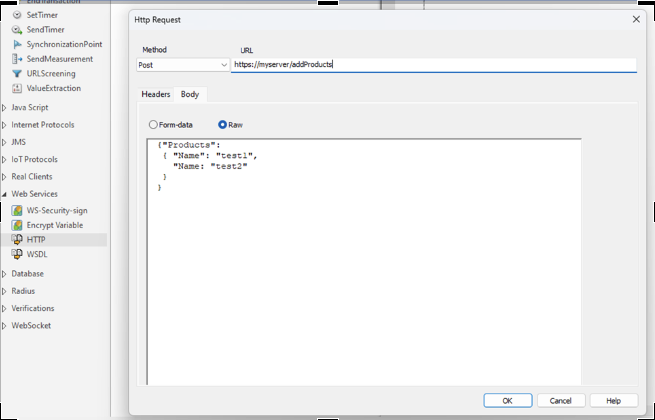Viewport: 655px width, 420px height.
Task: Switch to the Headers tab
Action: 155,94
